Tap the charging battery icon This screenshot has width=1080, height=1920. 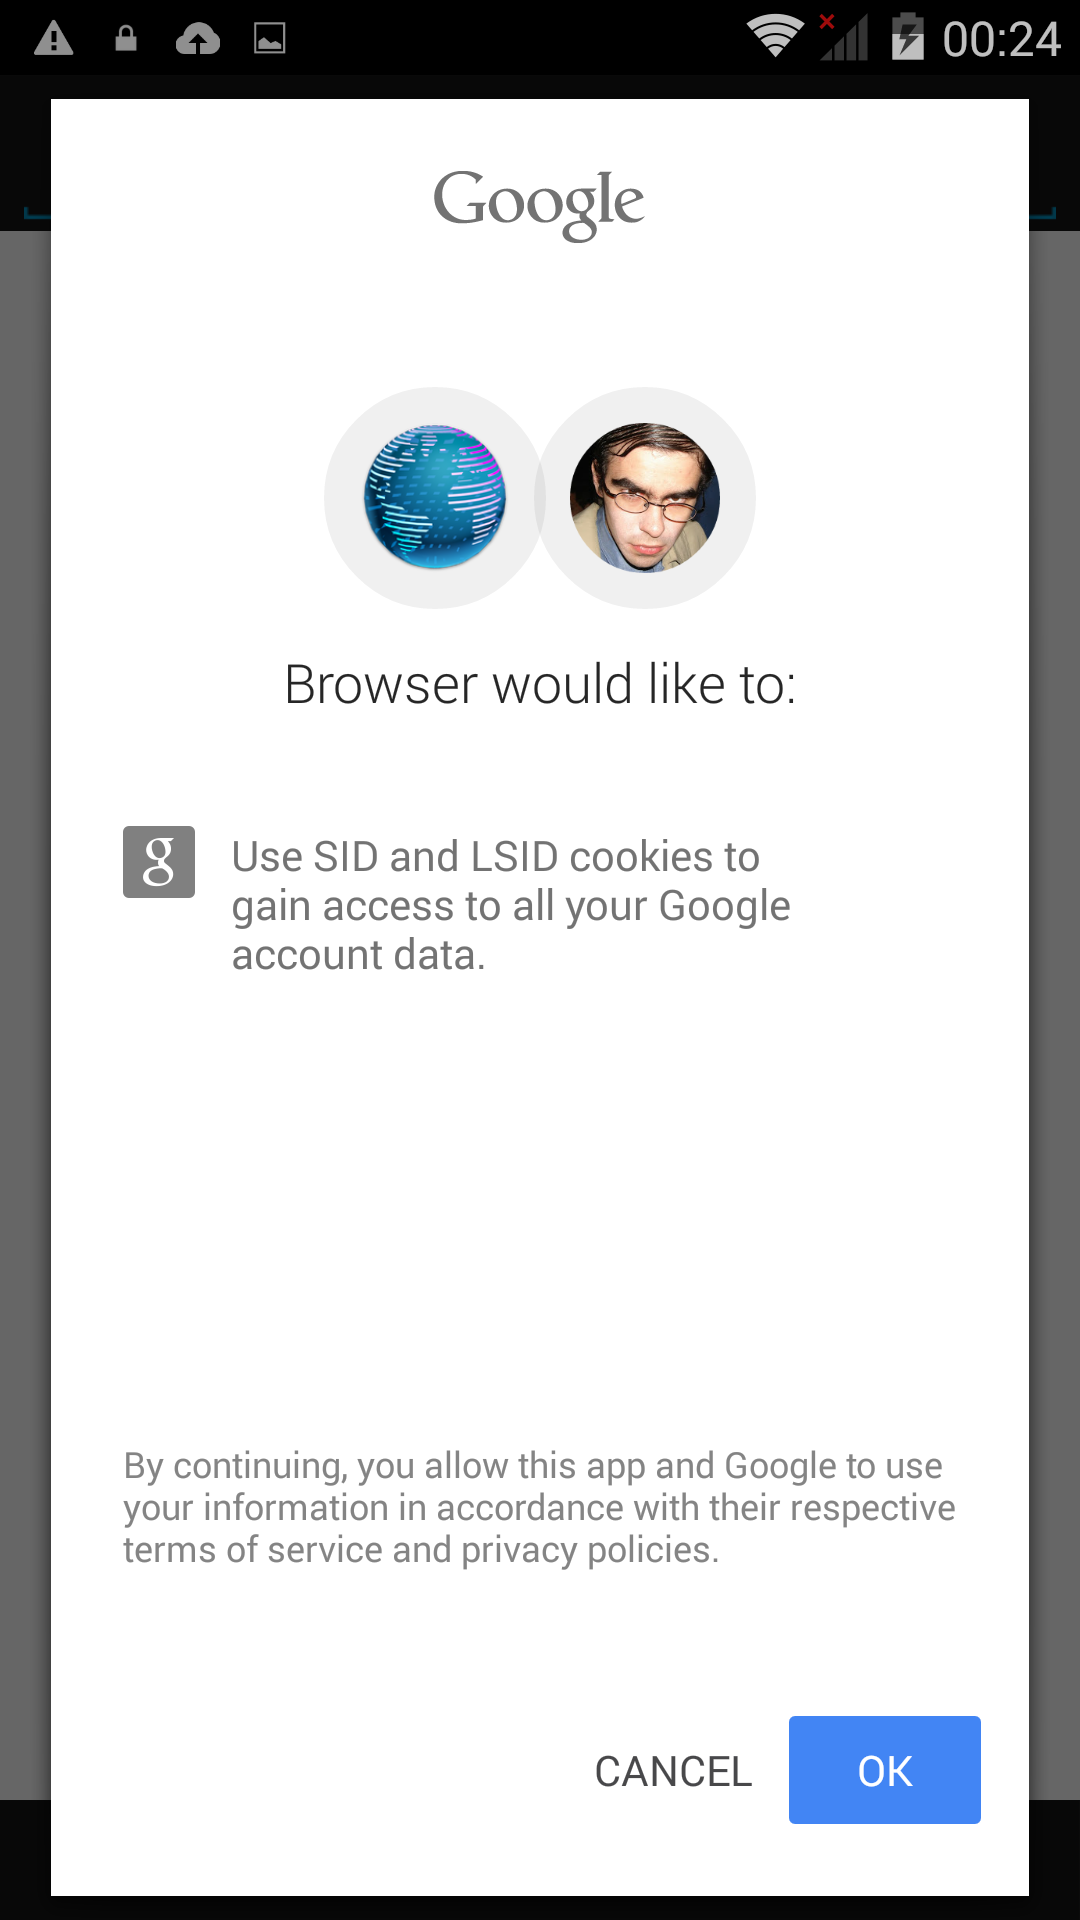pyautogui.click(x=907, y=37)
